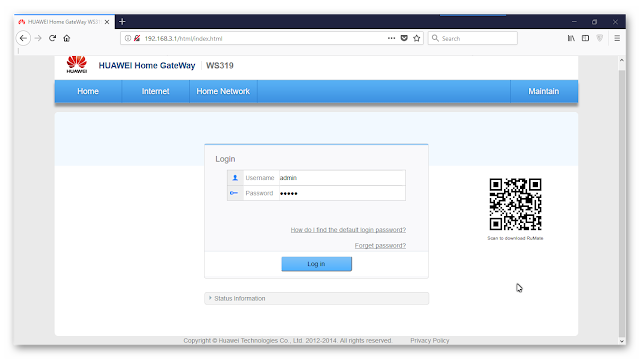Viewport: 640px width, 362px height.
Task: Open the Home navigation tab
Action: 88,91
